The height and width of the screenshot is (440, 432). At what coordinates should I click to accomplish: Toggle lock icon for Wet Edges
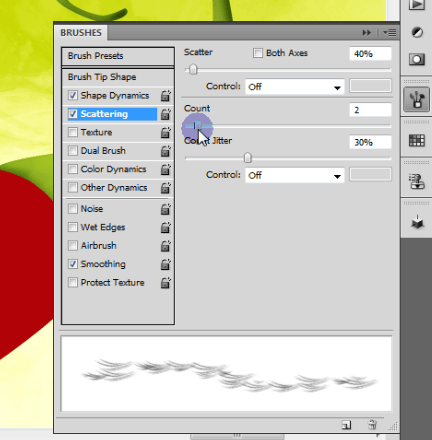click(x=166, y=227)
